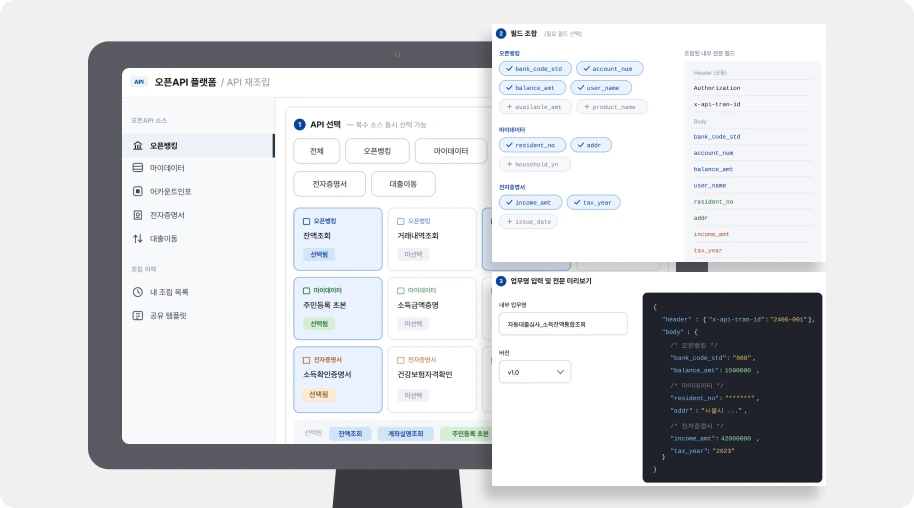The height and width of the screenshot is (508, 914).
Task: Add the available_amt field chip
Action: coord(535,107)
